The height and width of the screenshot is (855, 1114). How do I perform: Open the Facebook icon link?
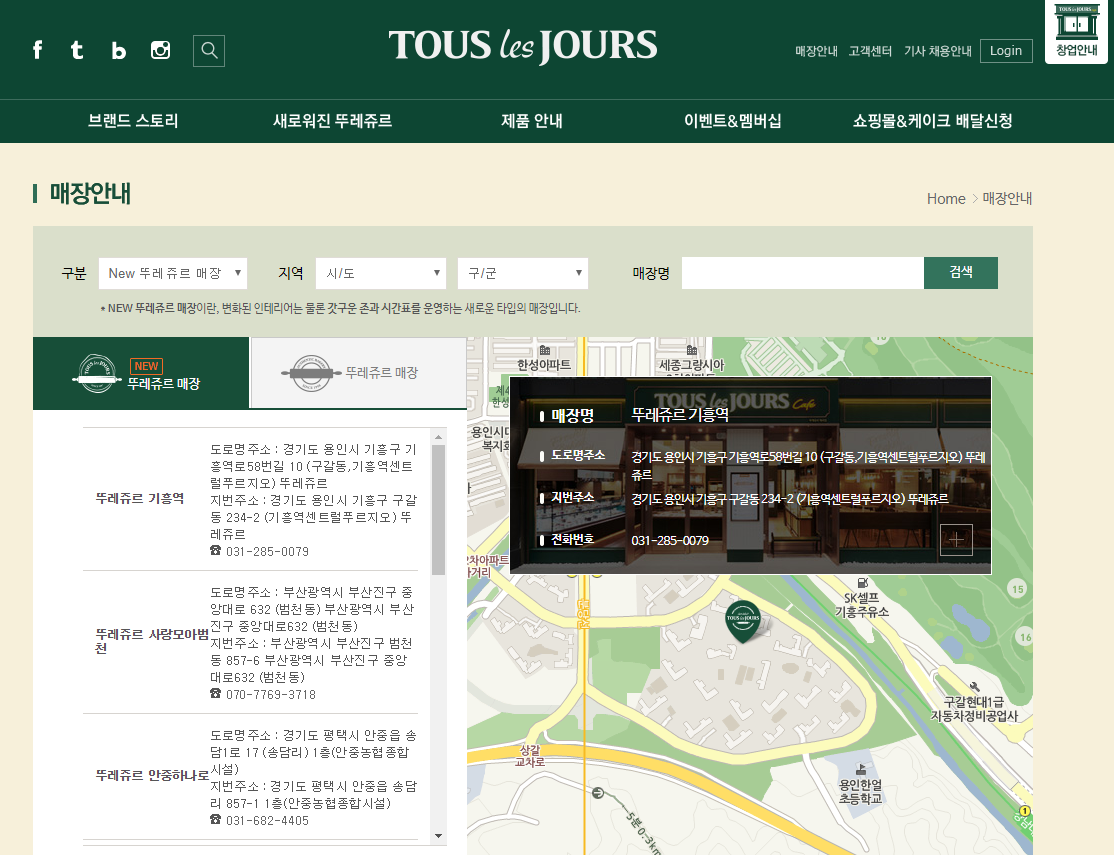38,50
